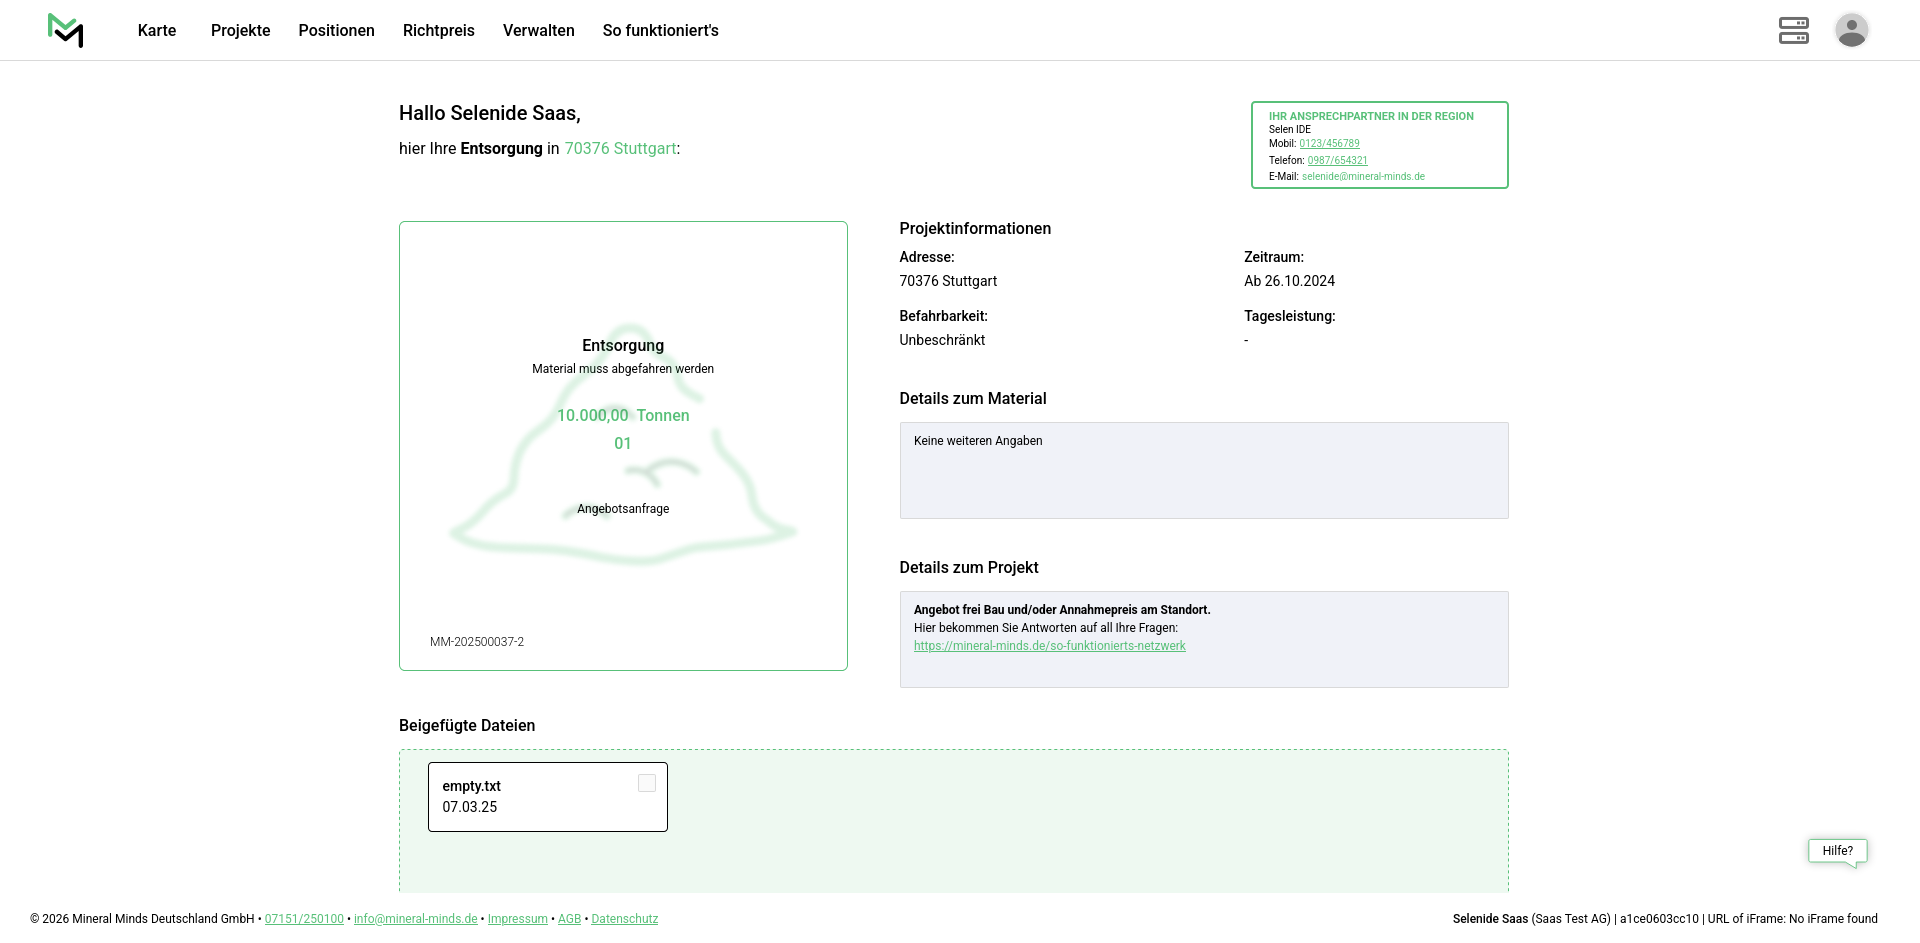The width and height of the screenshot is (1920, 943).
Task: Open the Karte menu item
Action: (x=157, y=31)
